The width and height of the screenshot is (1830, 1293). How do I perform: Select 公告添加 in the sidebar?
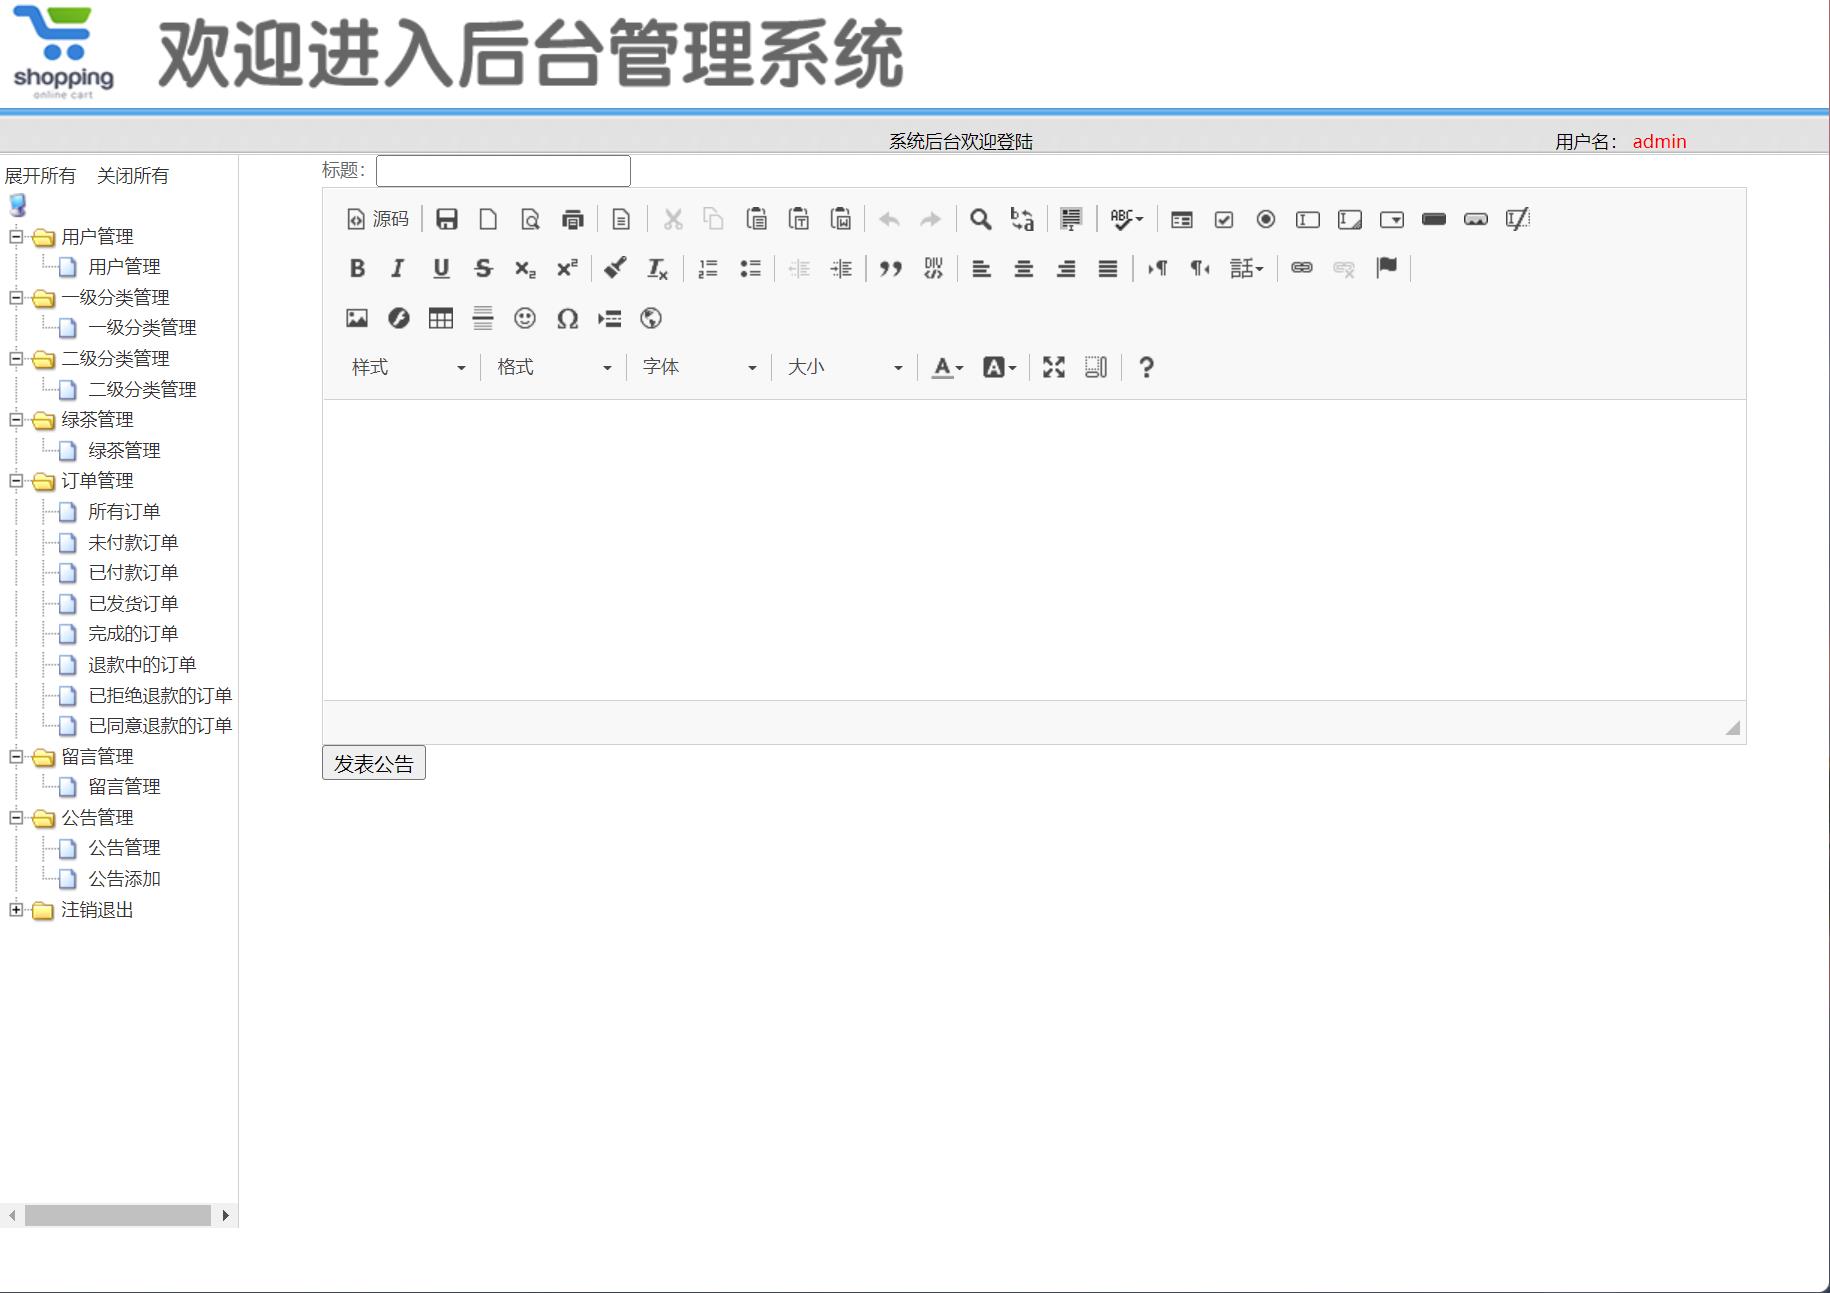pos(124,879)
